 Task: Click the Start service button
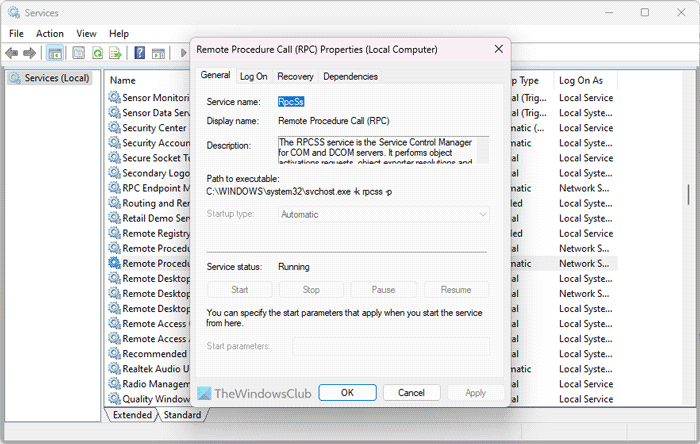pyautogui.click(x=240, y=290)
